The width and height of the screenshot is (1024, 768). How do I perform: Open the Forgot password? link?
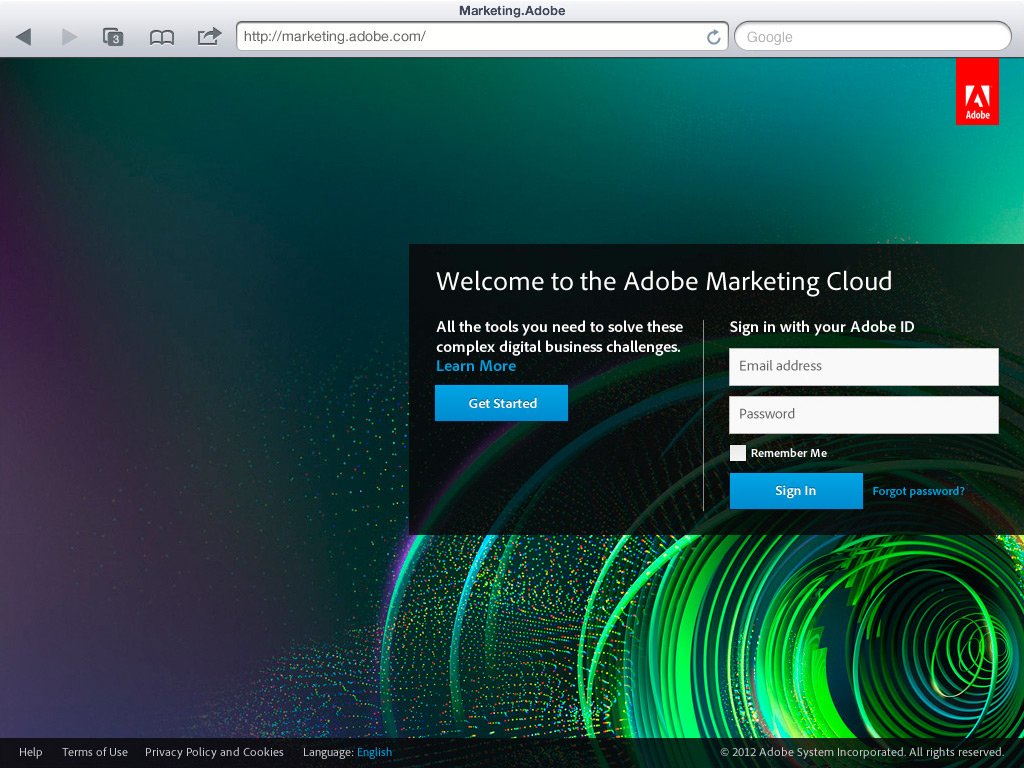pos(918,491)
